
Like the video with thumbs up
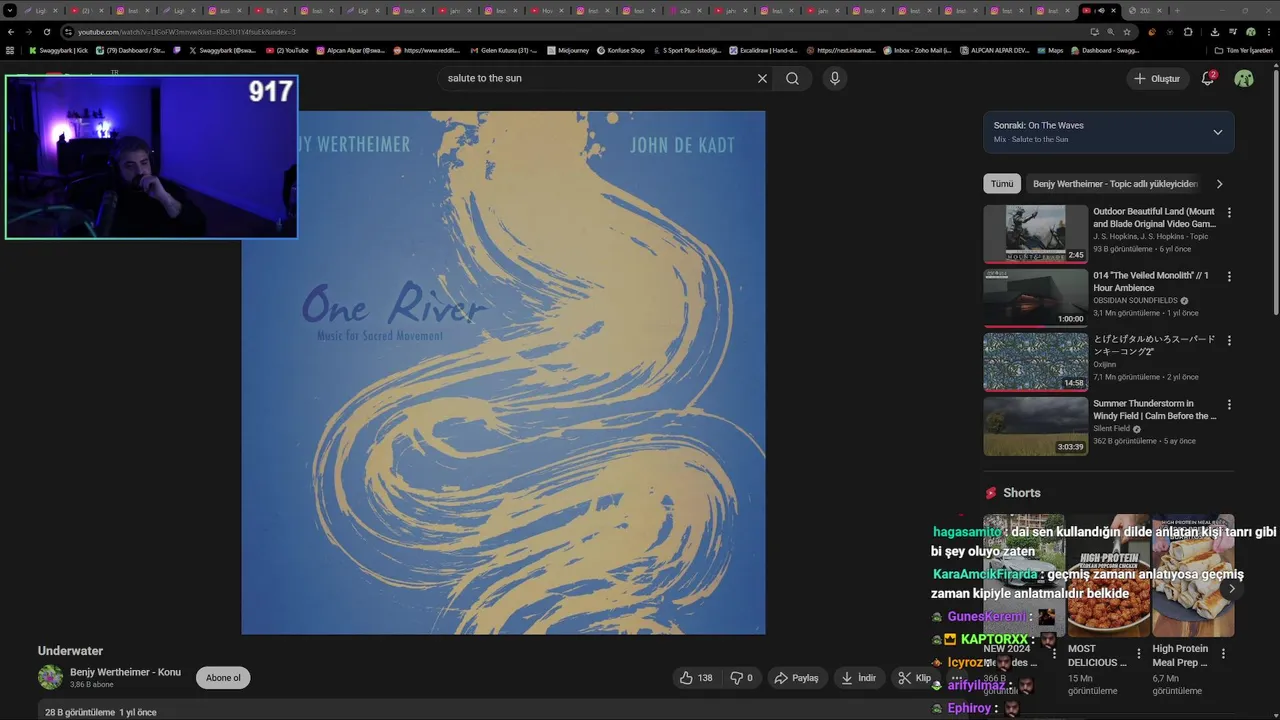(x=696, y=678)
